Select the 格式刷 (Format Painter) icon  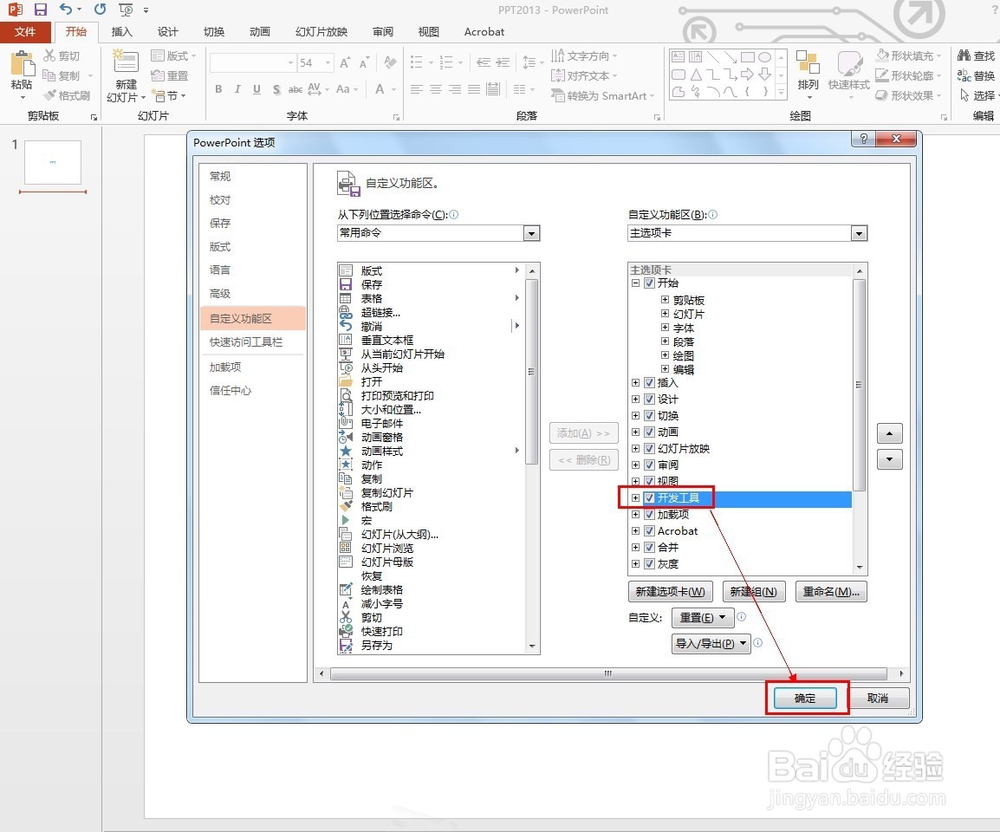pos(68,96)
